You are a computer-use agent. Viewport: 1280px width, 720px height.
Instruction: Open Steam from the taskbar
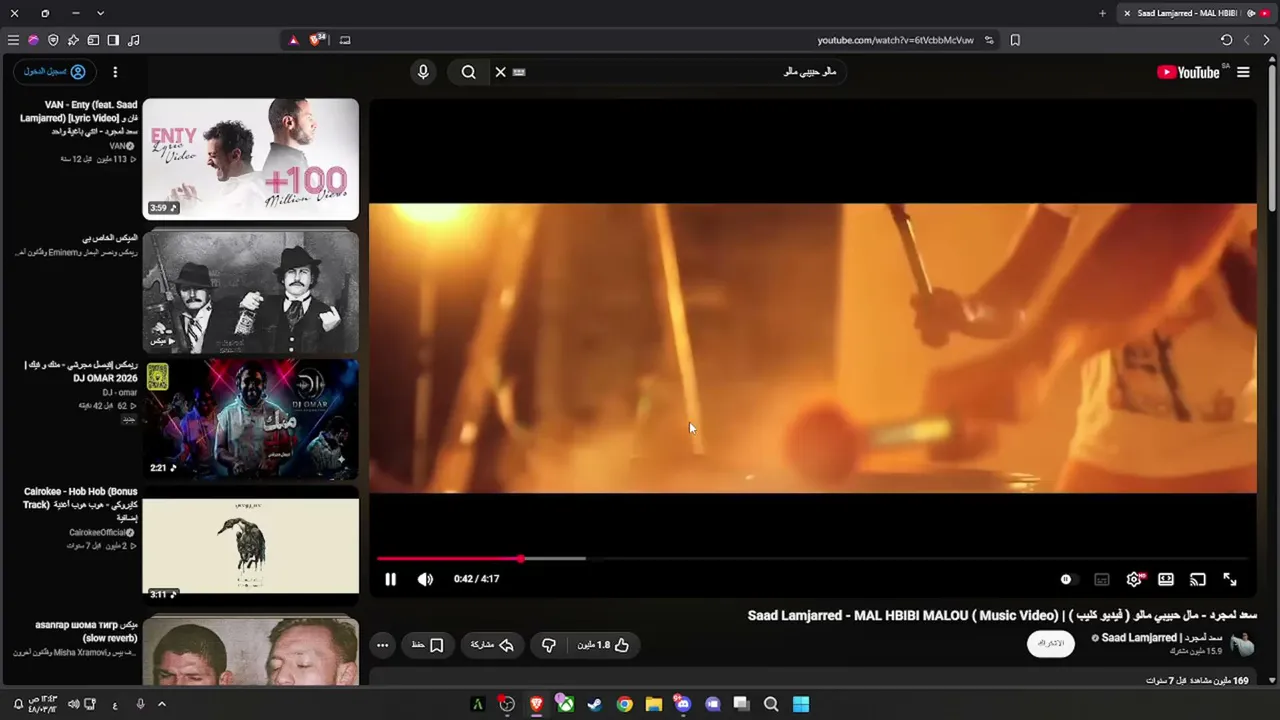tap(594, 704)
